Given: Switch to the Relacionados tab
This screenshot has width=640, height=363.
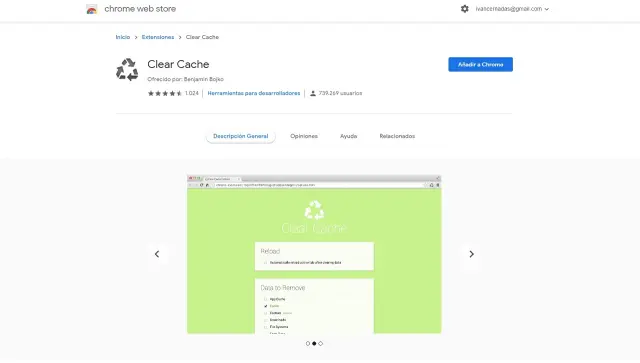Looking at the screenshot, I should [x=397, y=136].
